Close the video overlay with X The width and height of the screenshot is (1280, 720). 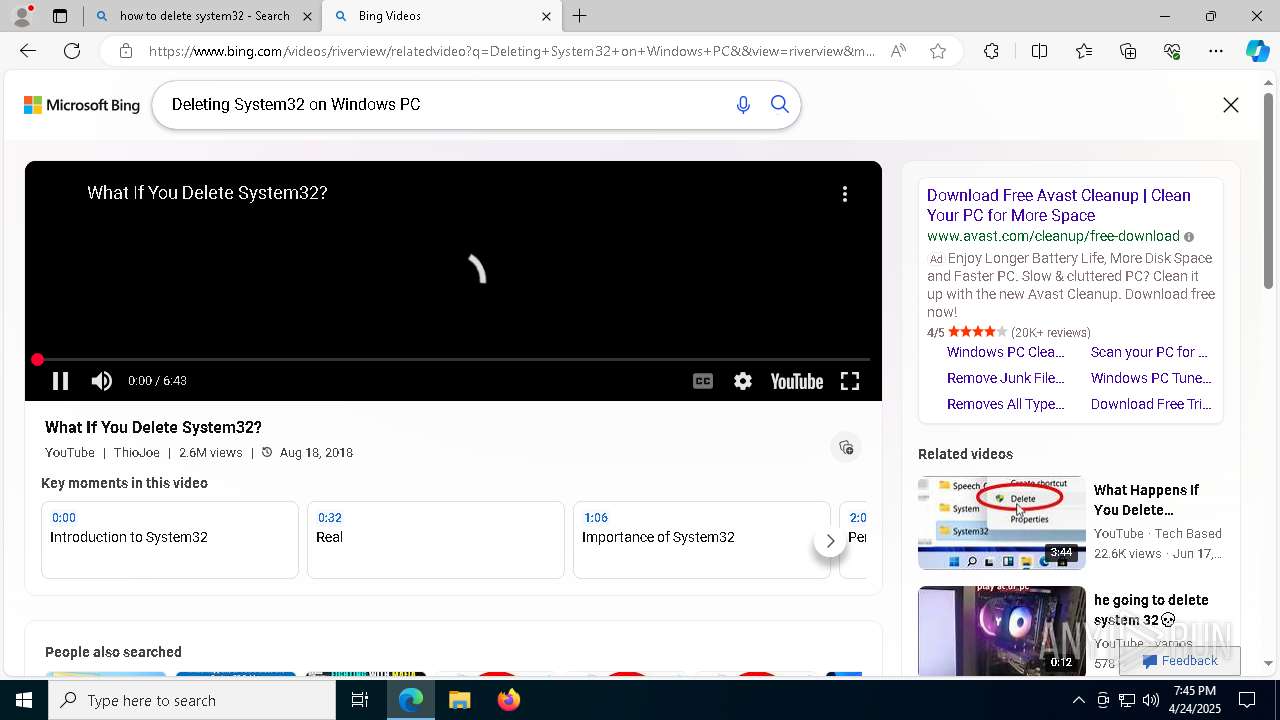pyautogui.click(x=1231, y=105)
